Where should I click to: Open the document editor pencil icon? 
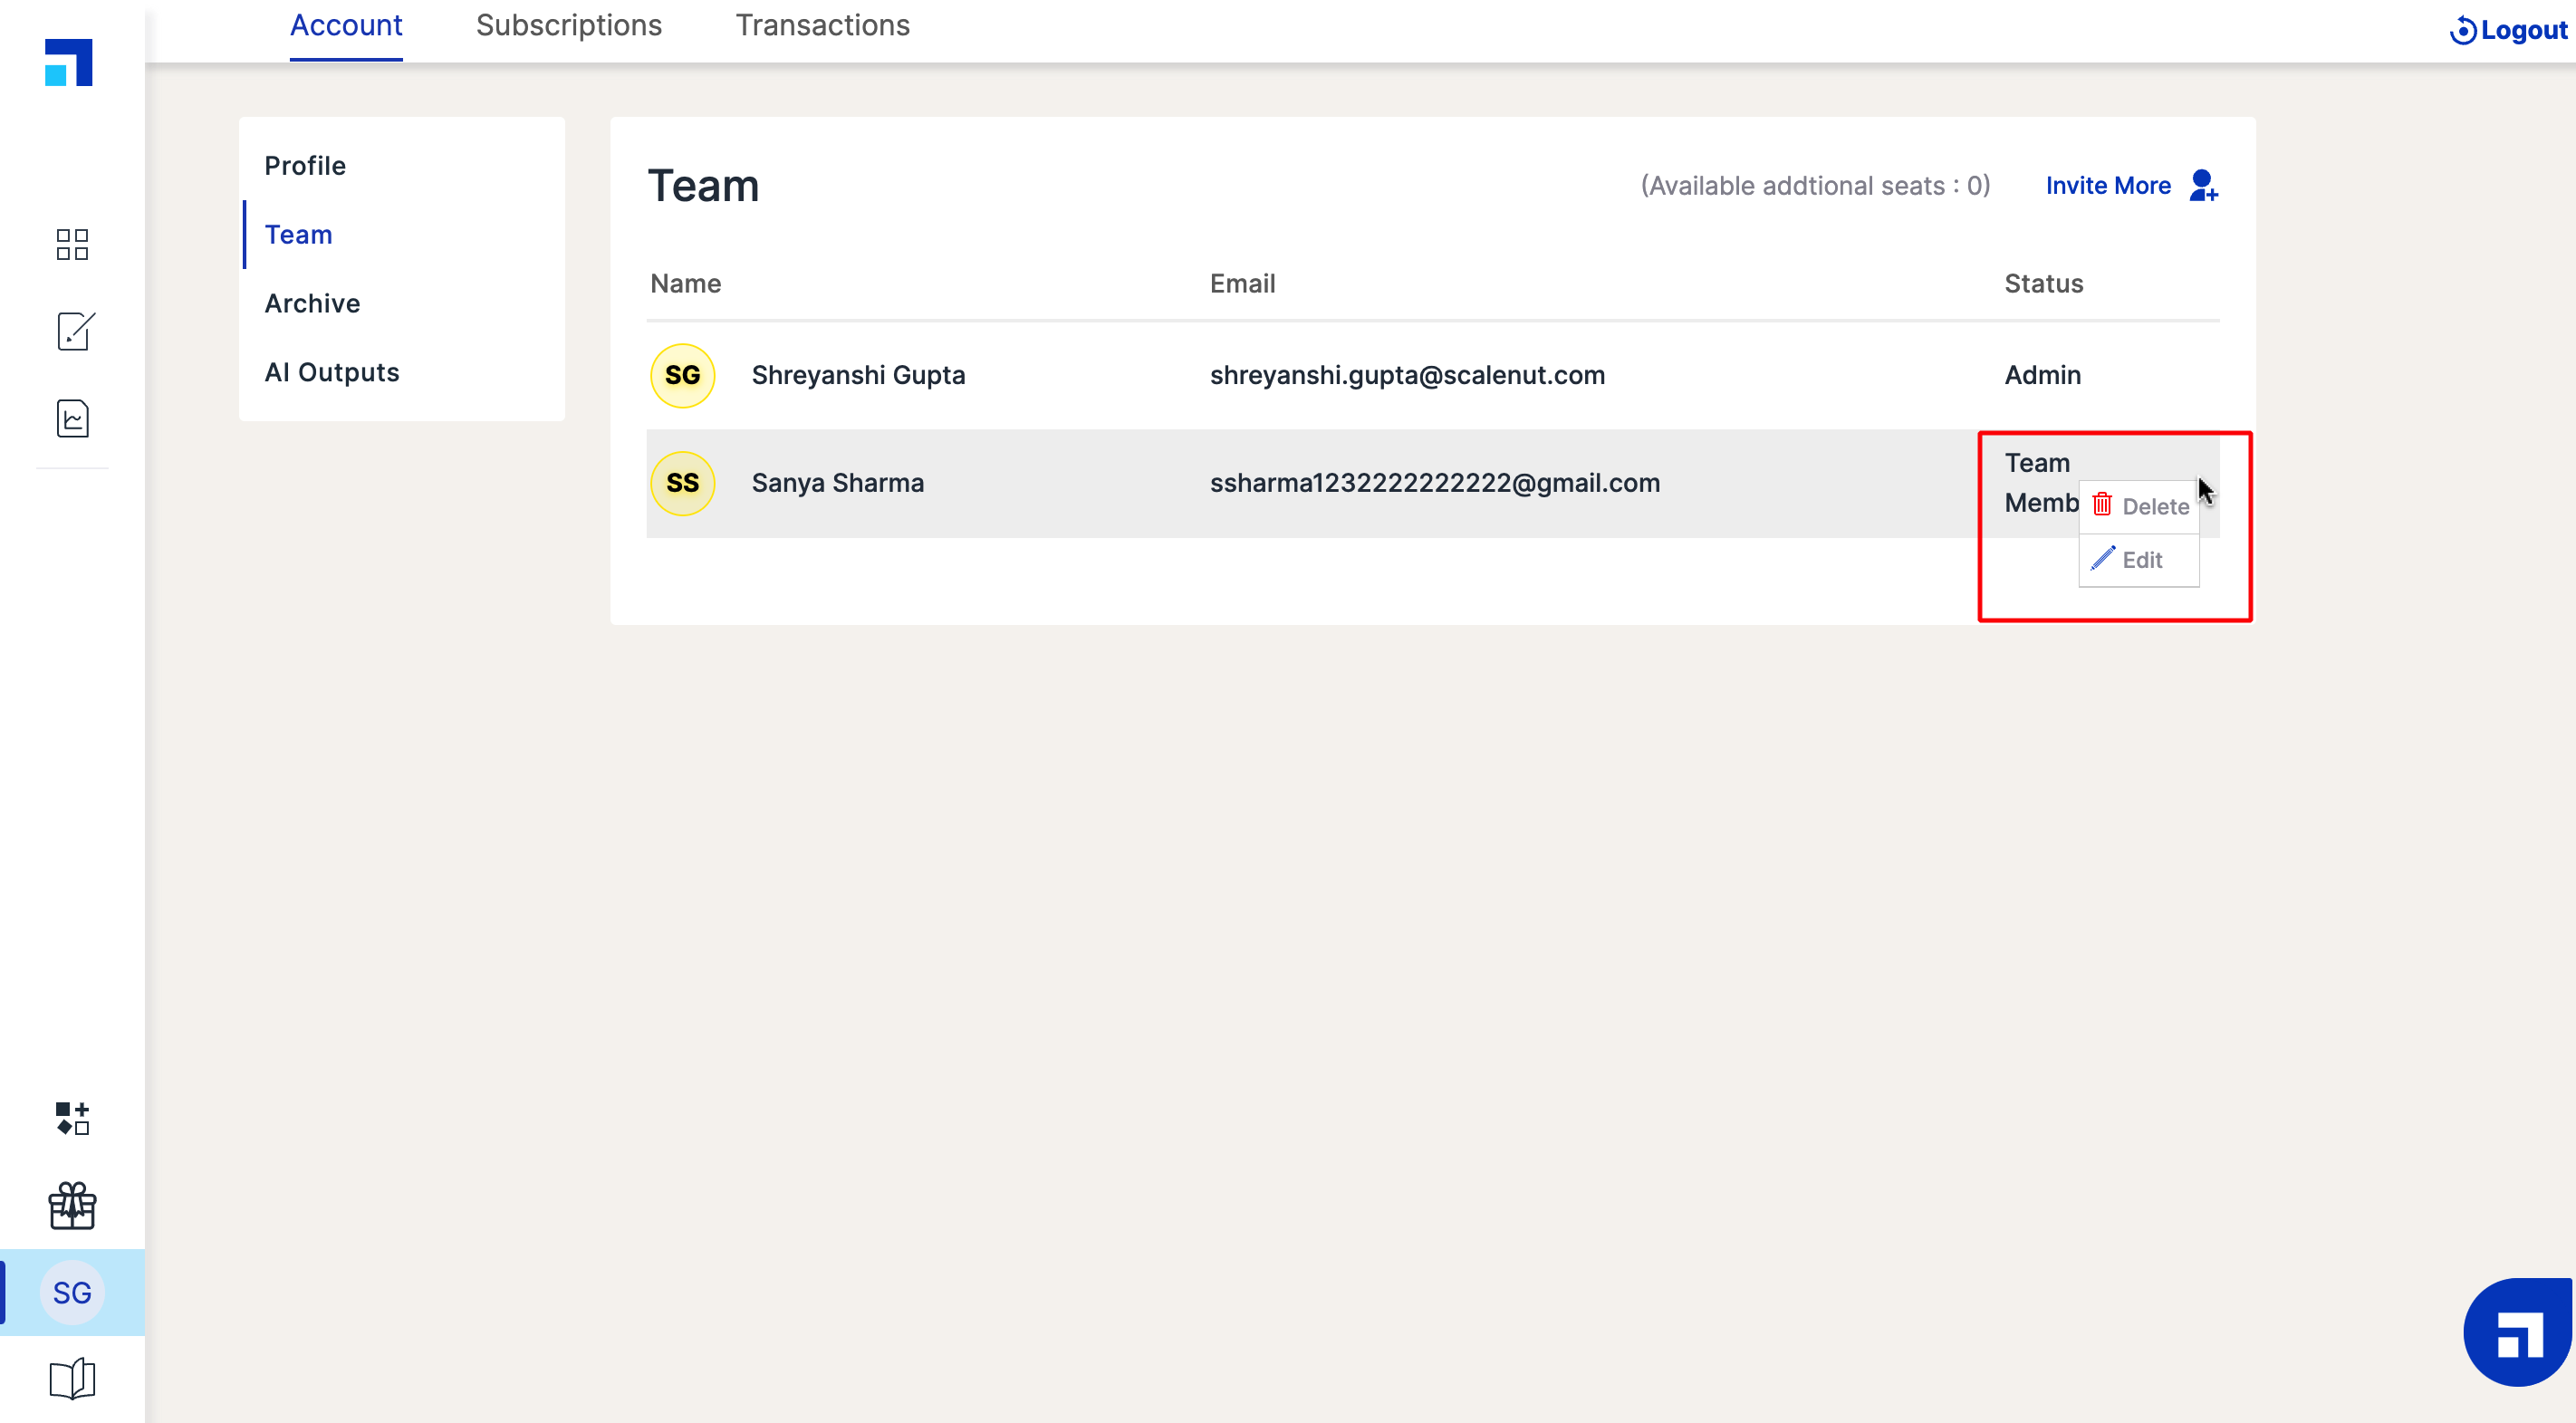[x=75, y=331]
